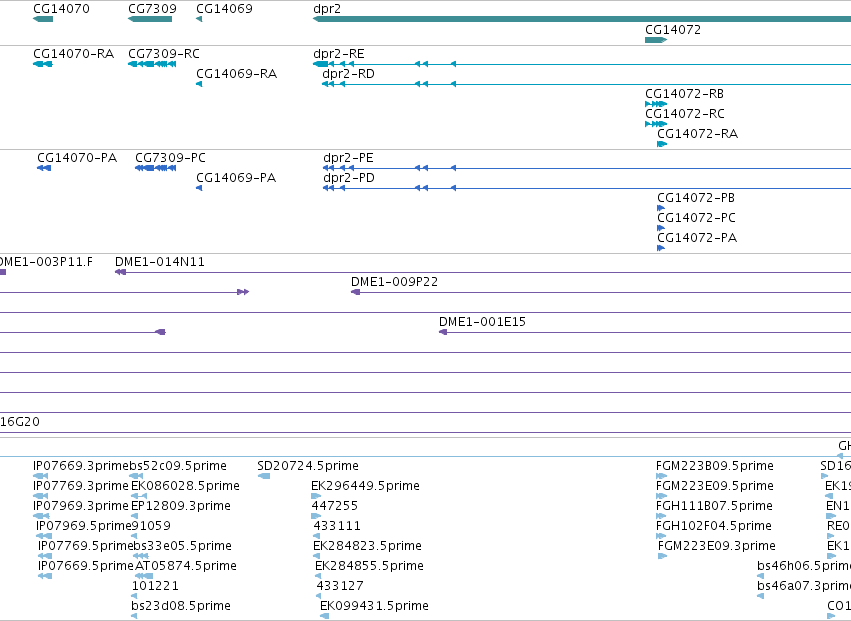Select EST label EP12809.3prime
This screenshot has height=621, width=851.
point(181,506)
